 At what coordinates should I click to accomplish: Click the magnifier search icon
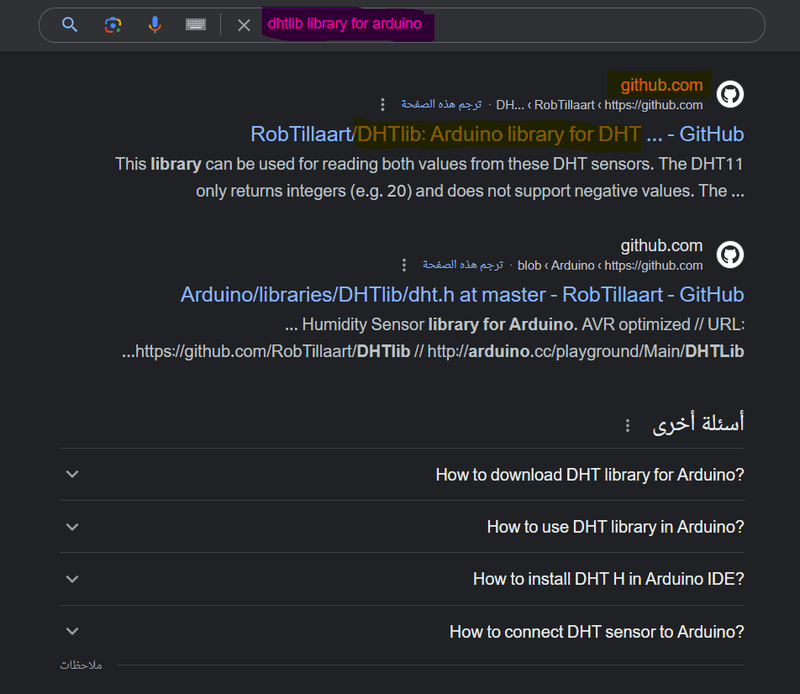point(70,24)
